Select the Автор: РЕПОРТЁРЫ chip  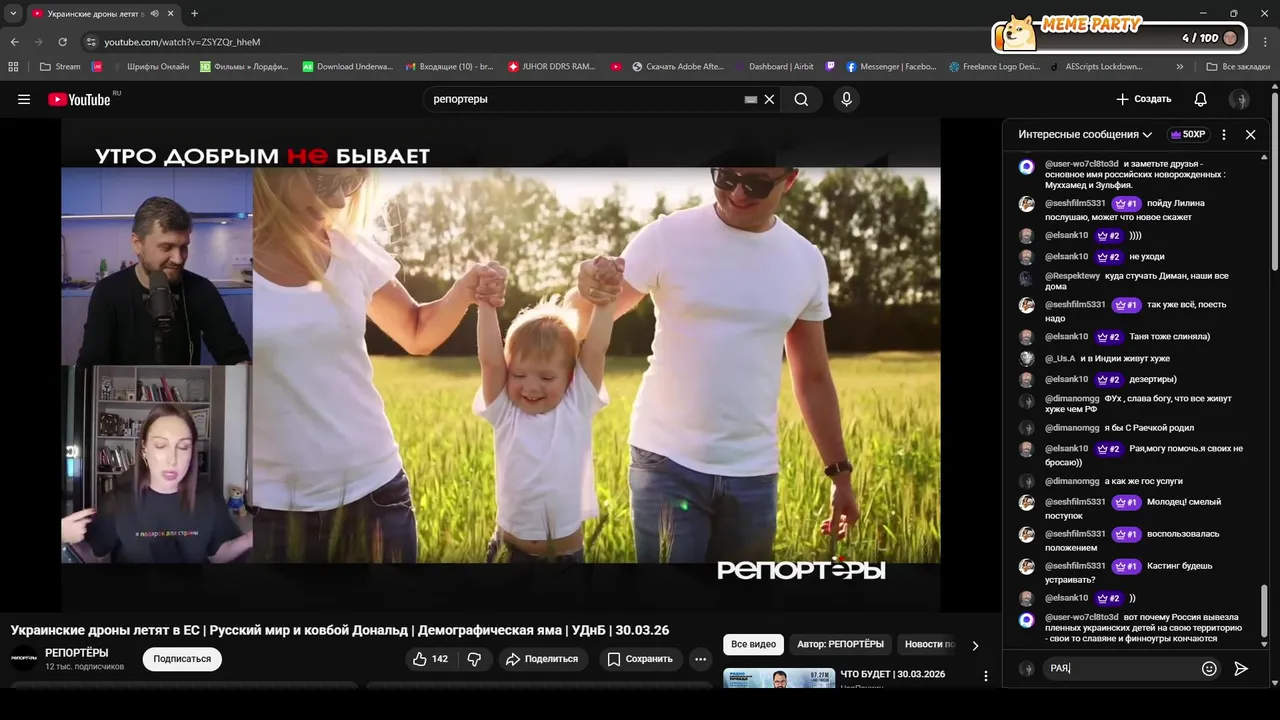point(841,644)
